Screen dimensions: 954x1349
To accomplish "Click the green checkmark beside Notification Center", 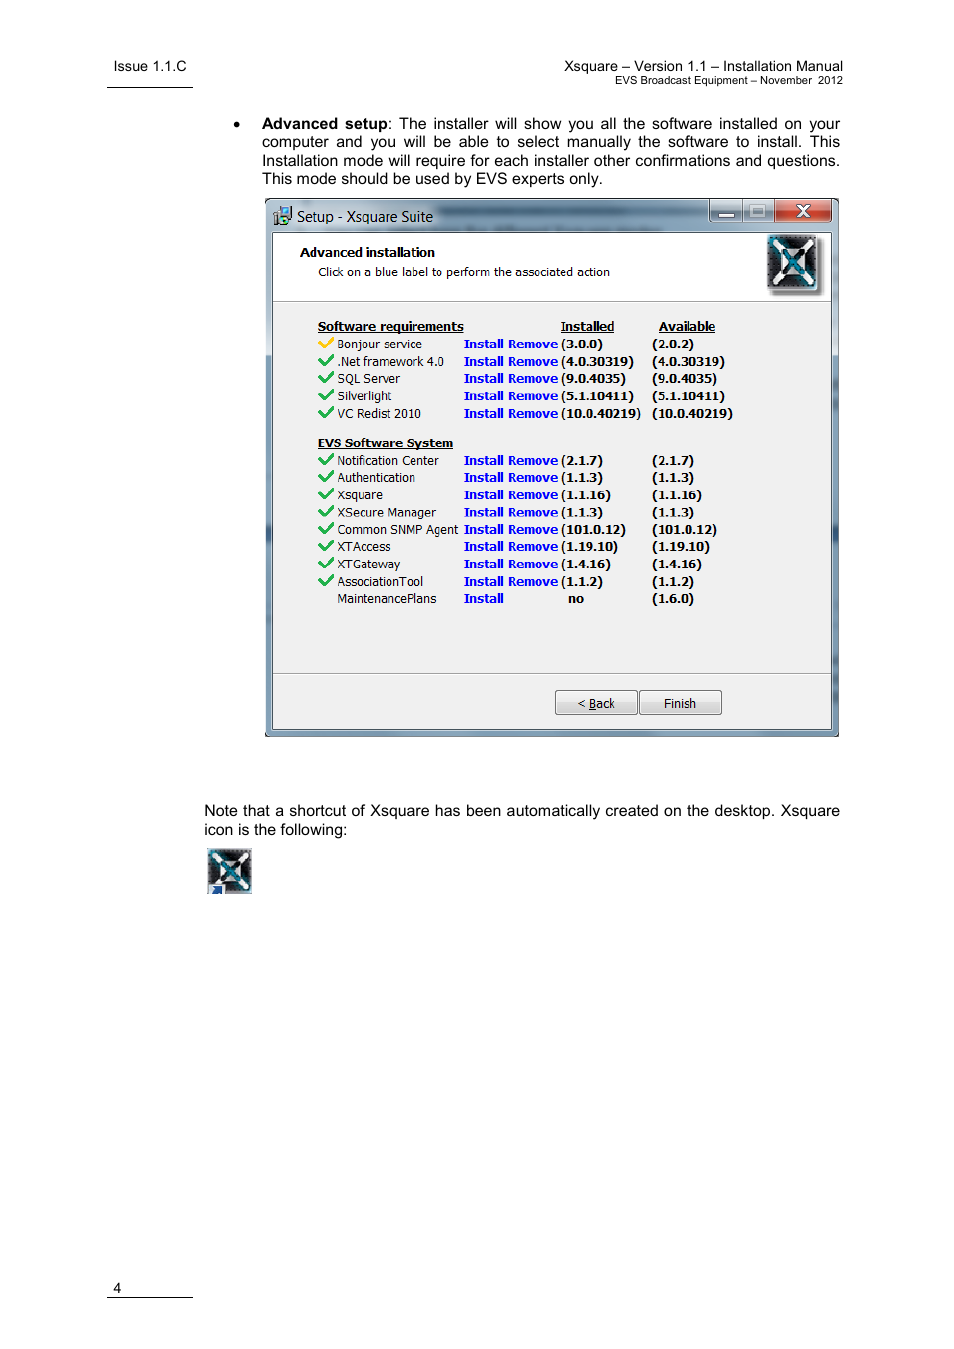I will [x=326, y=460].
